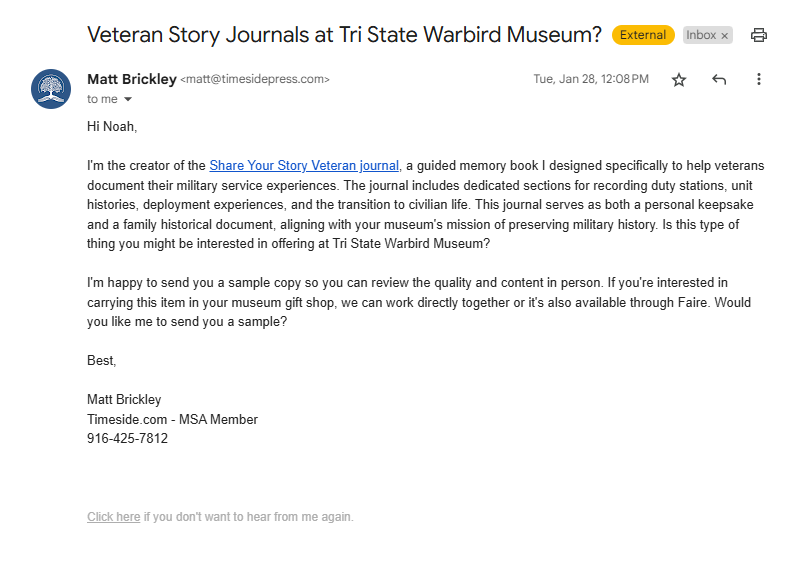Image resolution: width=789 pixels, height=565 pixels.
Task: Click the Timeside.com - MSA Member signature line
Action: click(172, 419)
